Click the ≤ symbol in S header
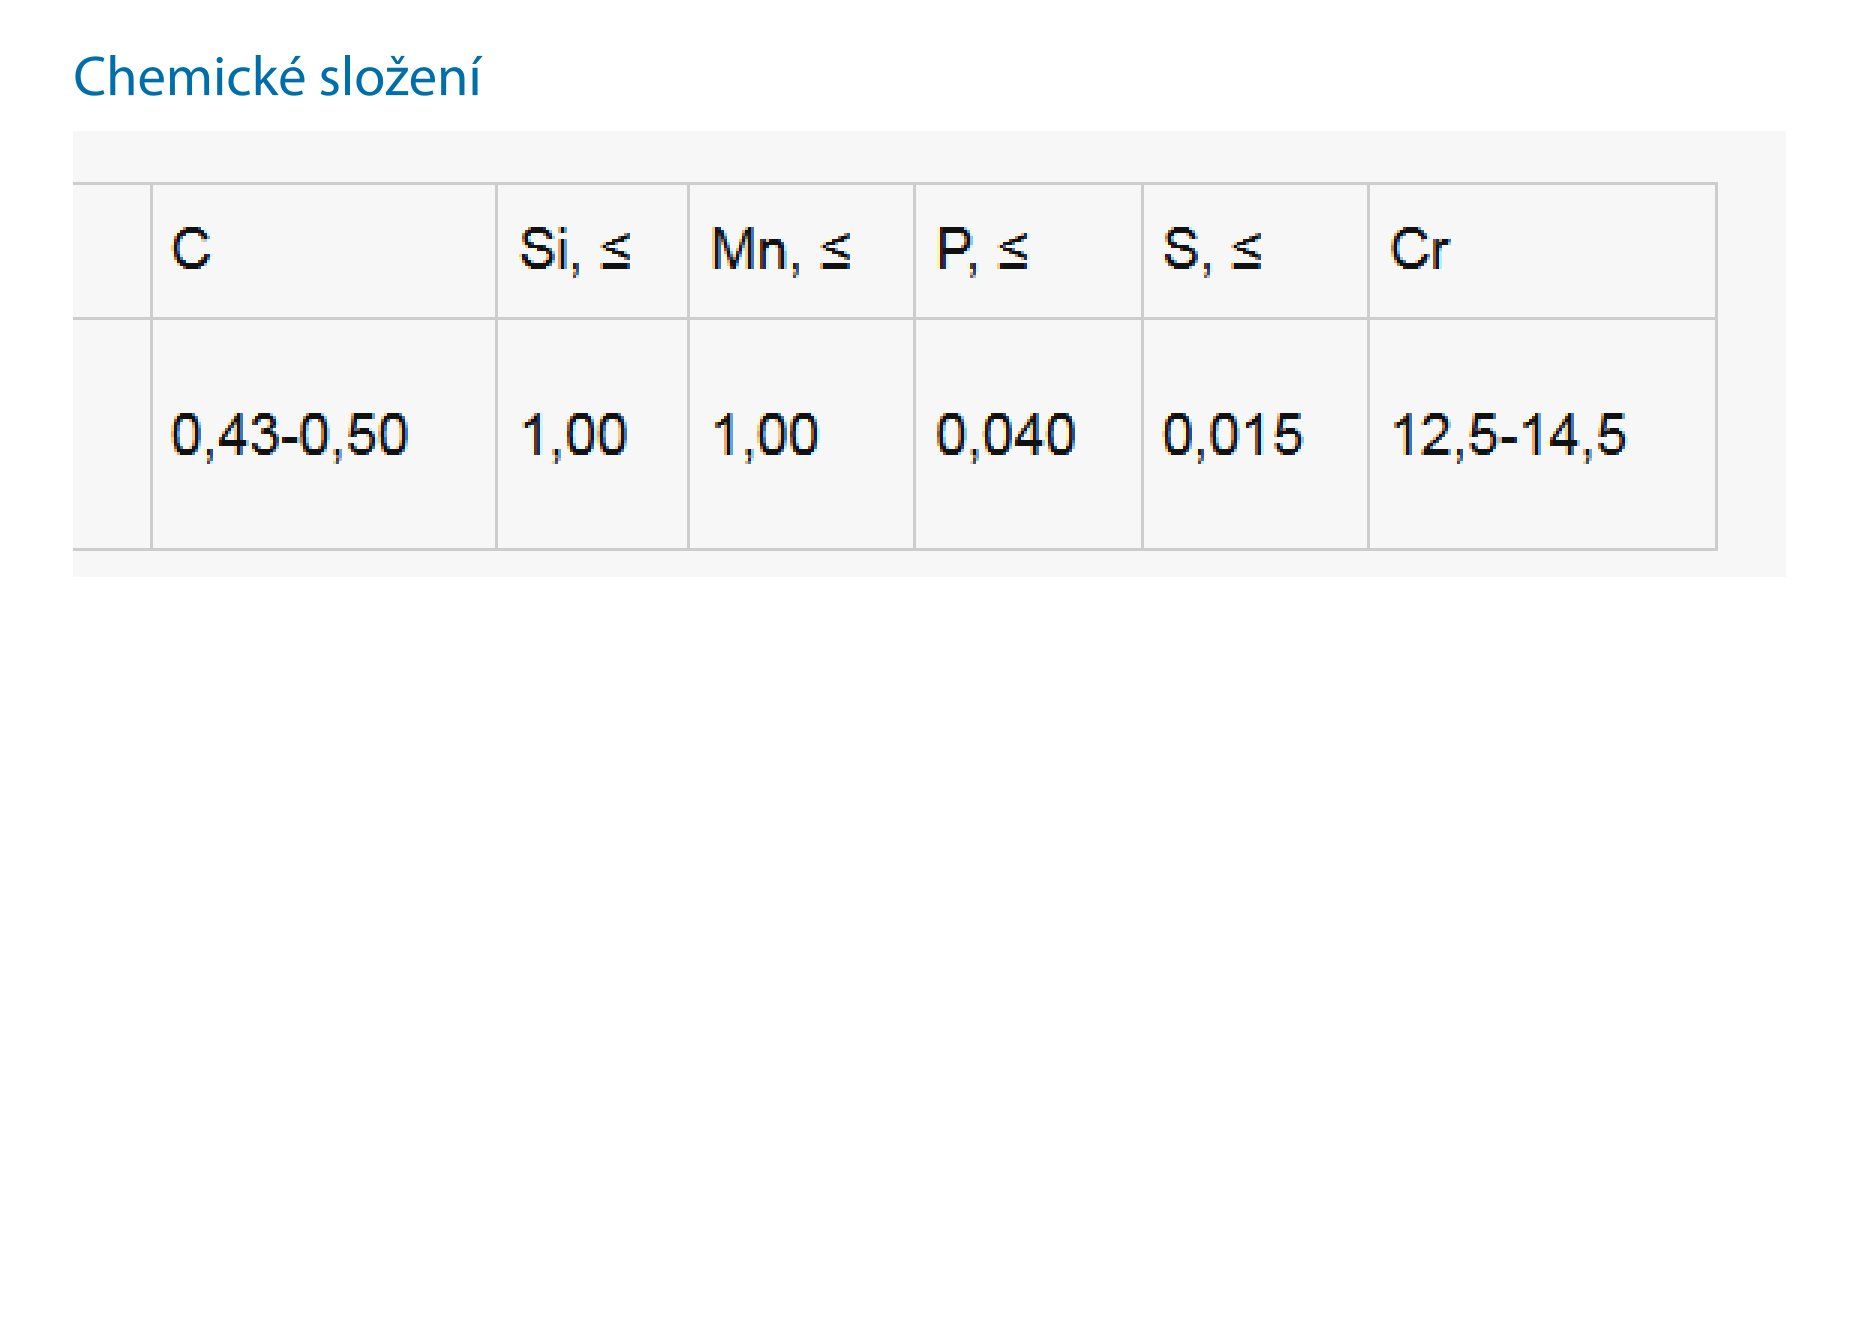 [1246, 250]
